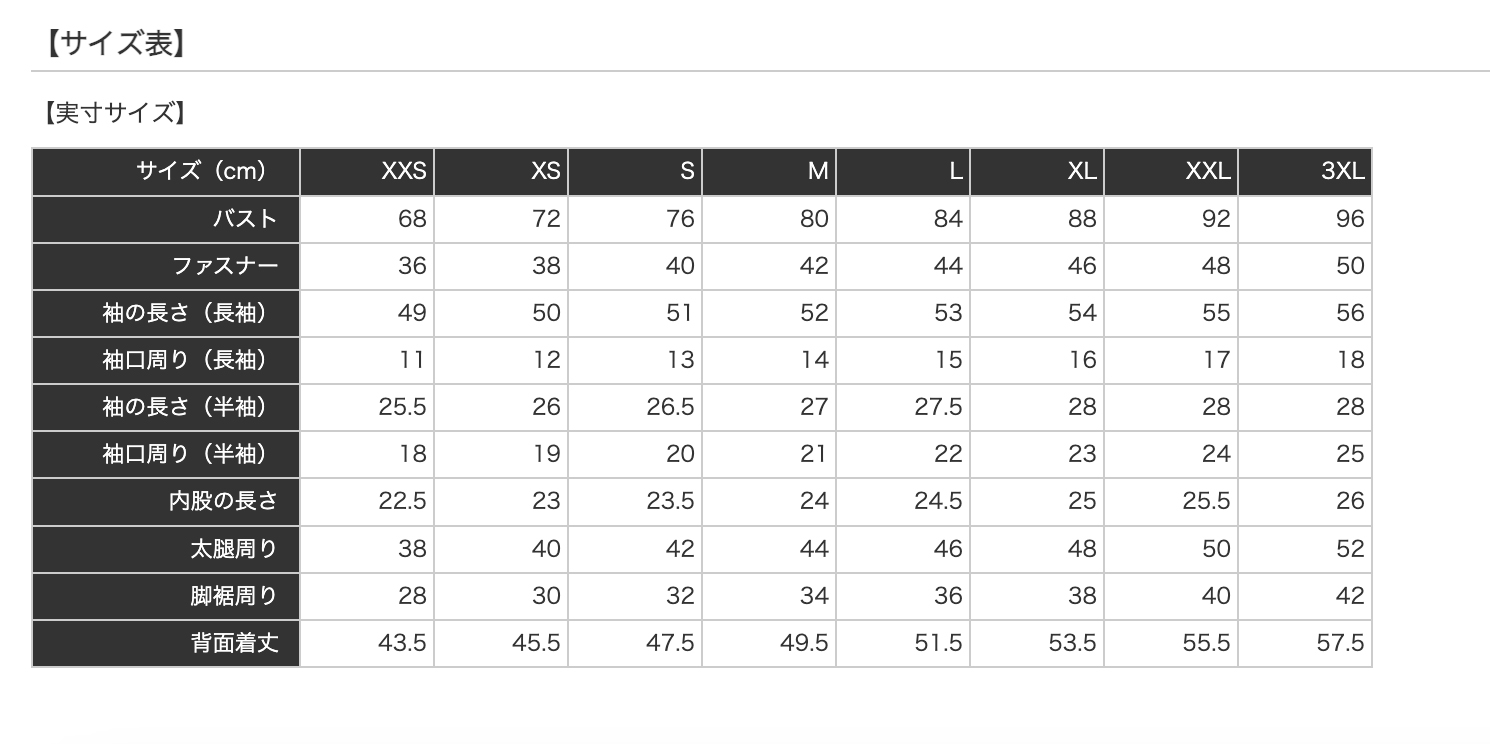This screenshot has height=744, width=1490.
Task: Click the 【実寸サイズ】 subheading text
Action: [115, 113]
